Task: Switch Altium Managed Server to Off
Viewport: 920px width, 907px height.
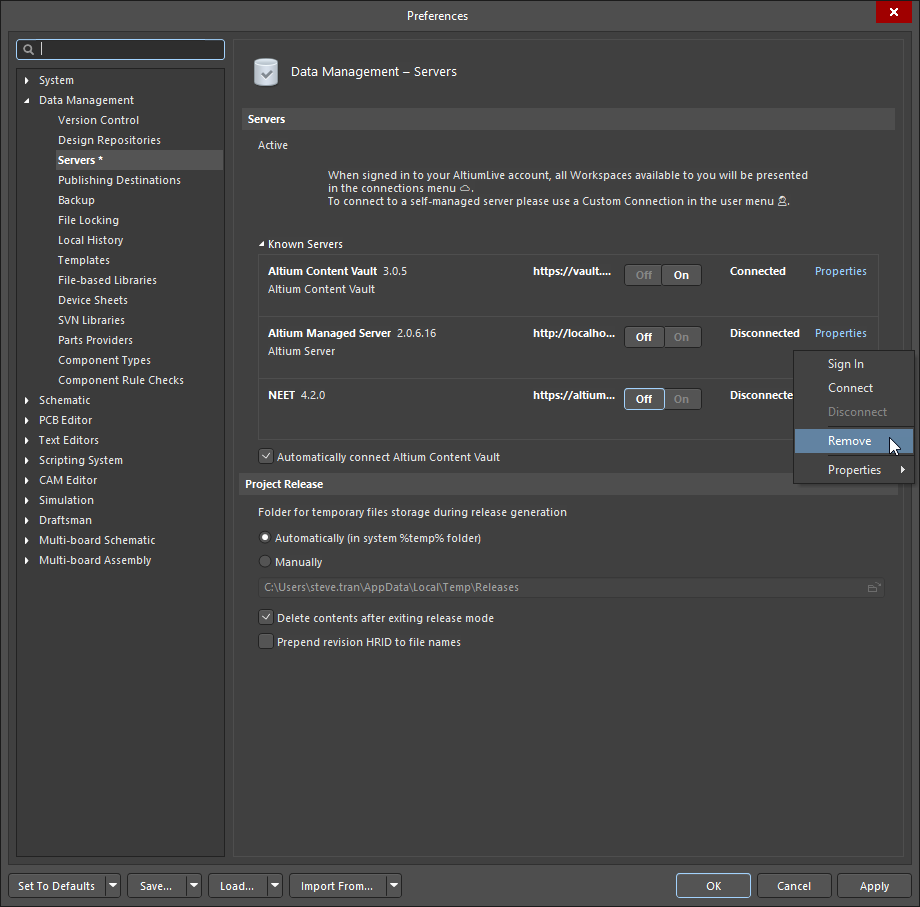Action: tap(644, 337)
